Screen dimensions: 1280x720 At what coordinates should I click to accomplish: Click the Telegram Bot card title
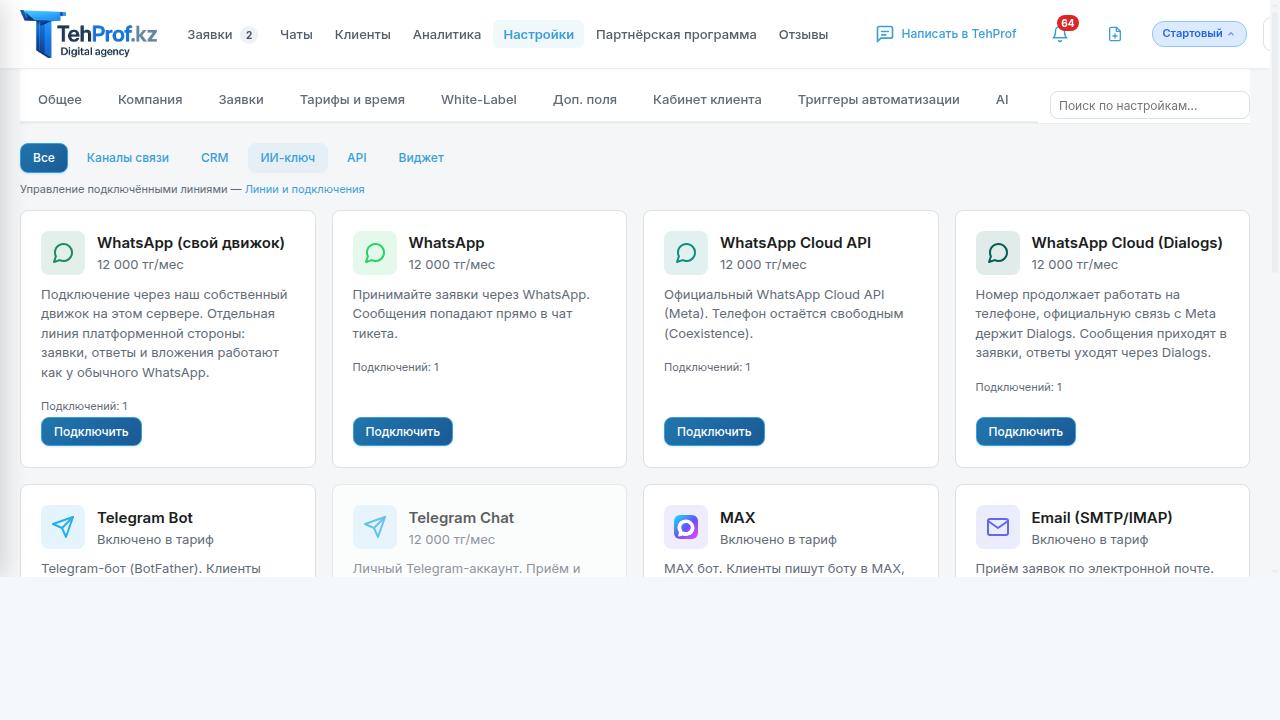(145, 518)
